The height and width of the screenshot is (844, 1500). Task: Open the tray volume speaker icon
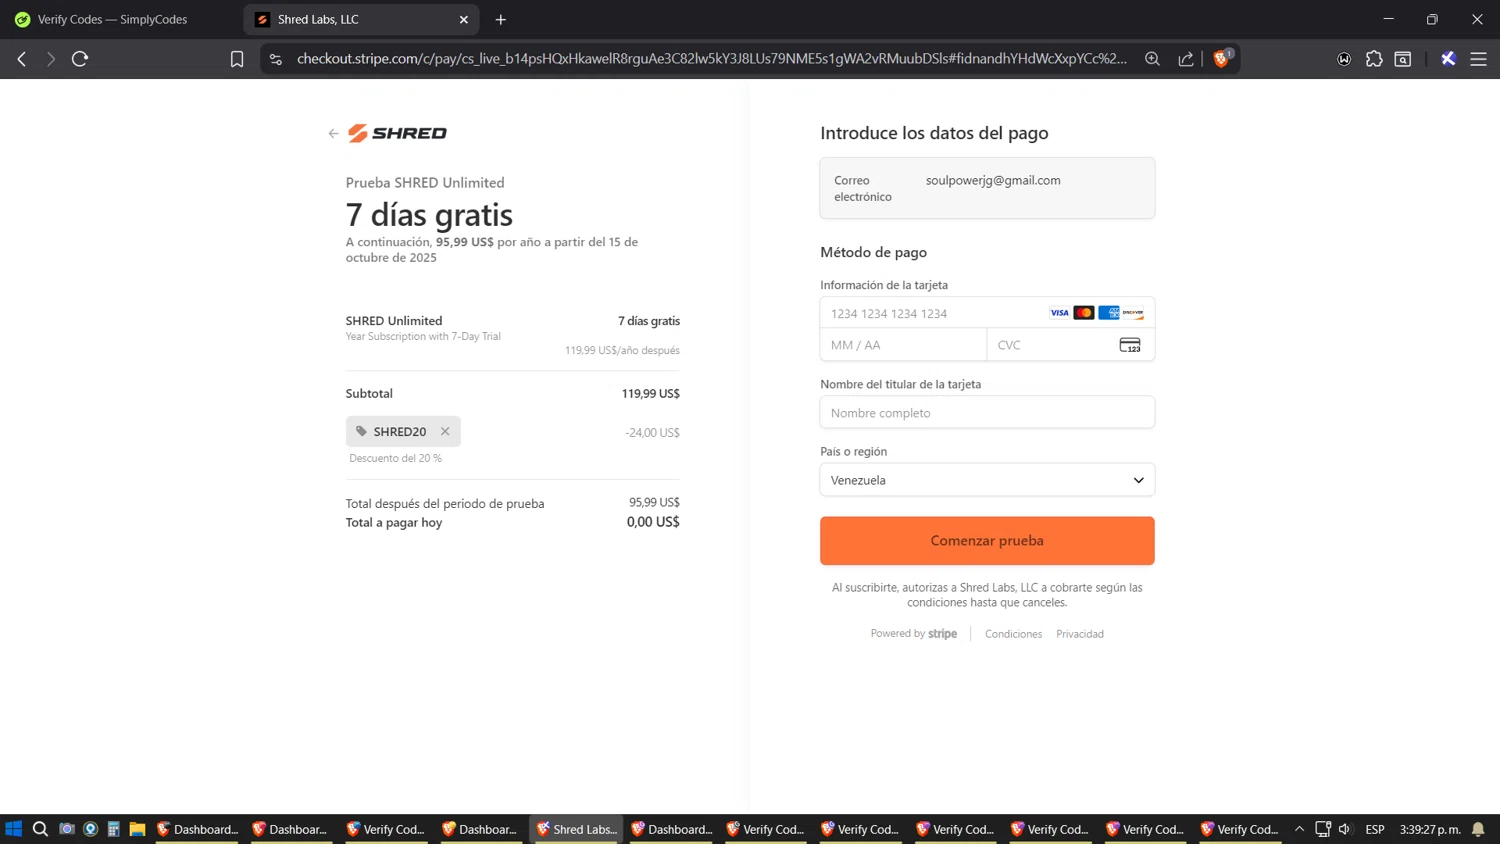coord(1345,829)
